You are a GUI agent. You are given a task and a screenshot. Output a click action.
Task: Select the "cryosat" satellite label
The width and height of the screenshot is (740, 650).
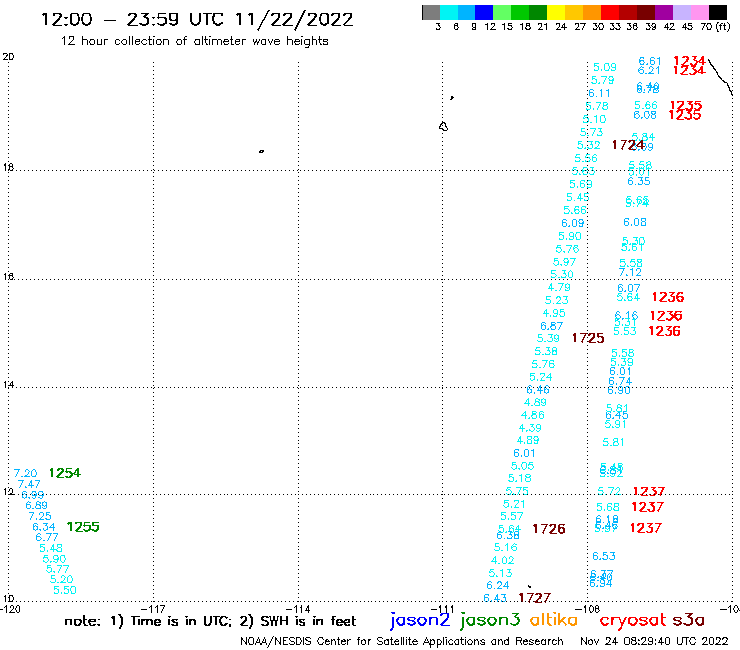click(x=632, y=621)
